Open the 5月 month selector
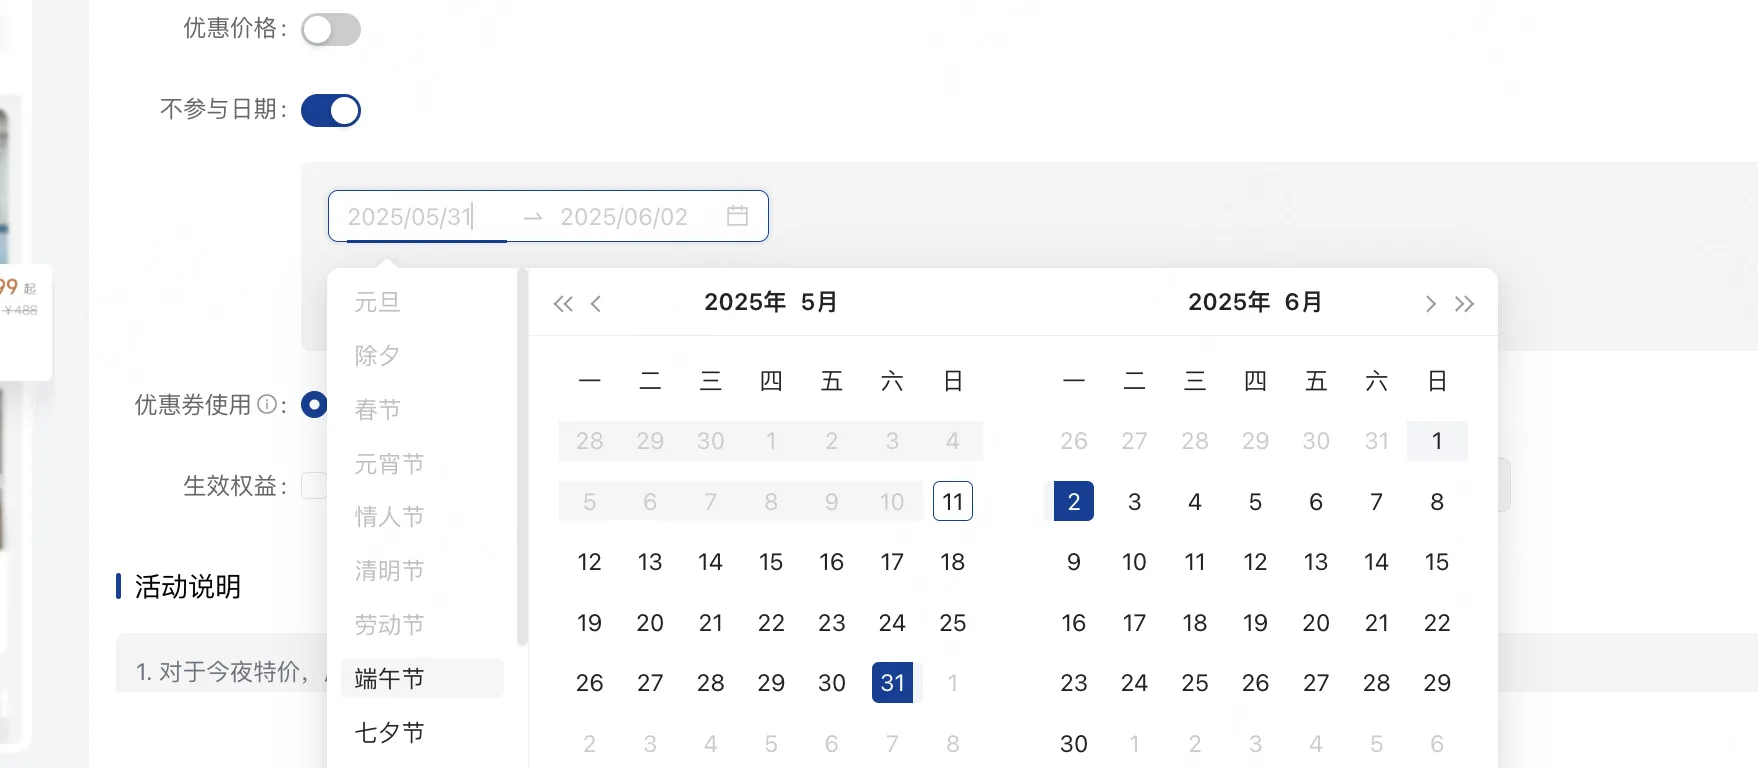This screenshot has width=1758, height=768. point(820,302)
